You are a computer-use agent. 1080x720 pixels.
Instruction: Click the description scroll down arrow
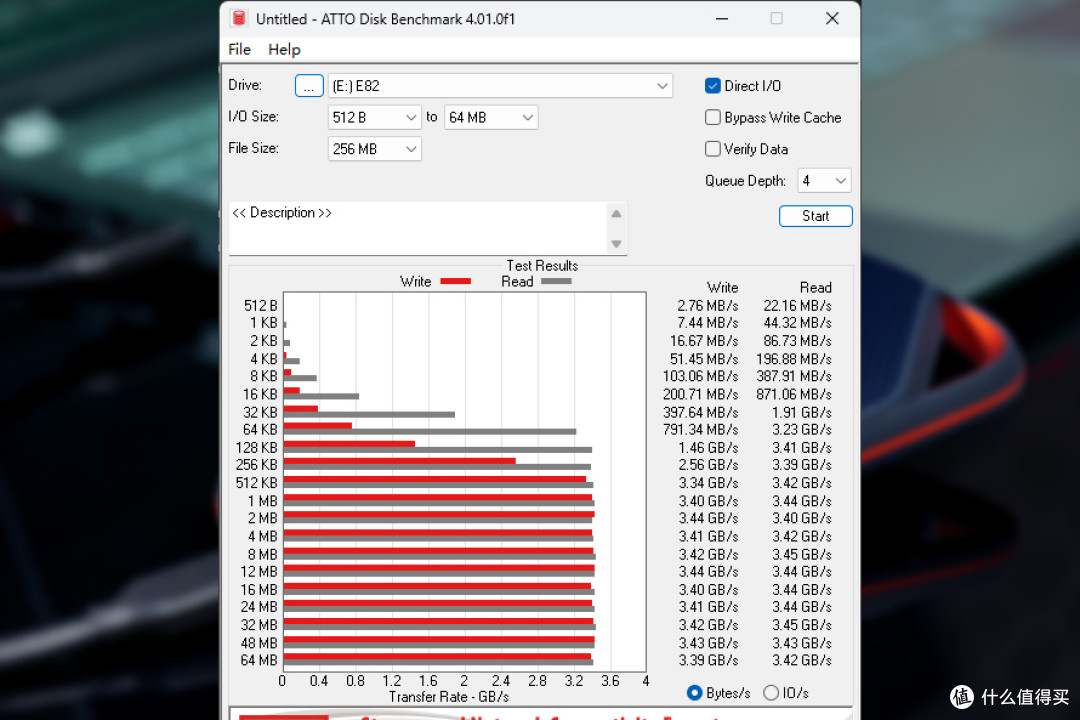point(616,244)
